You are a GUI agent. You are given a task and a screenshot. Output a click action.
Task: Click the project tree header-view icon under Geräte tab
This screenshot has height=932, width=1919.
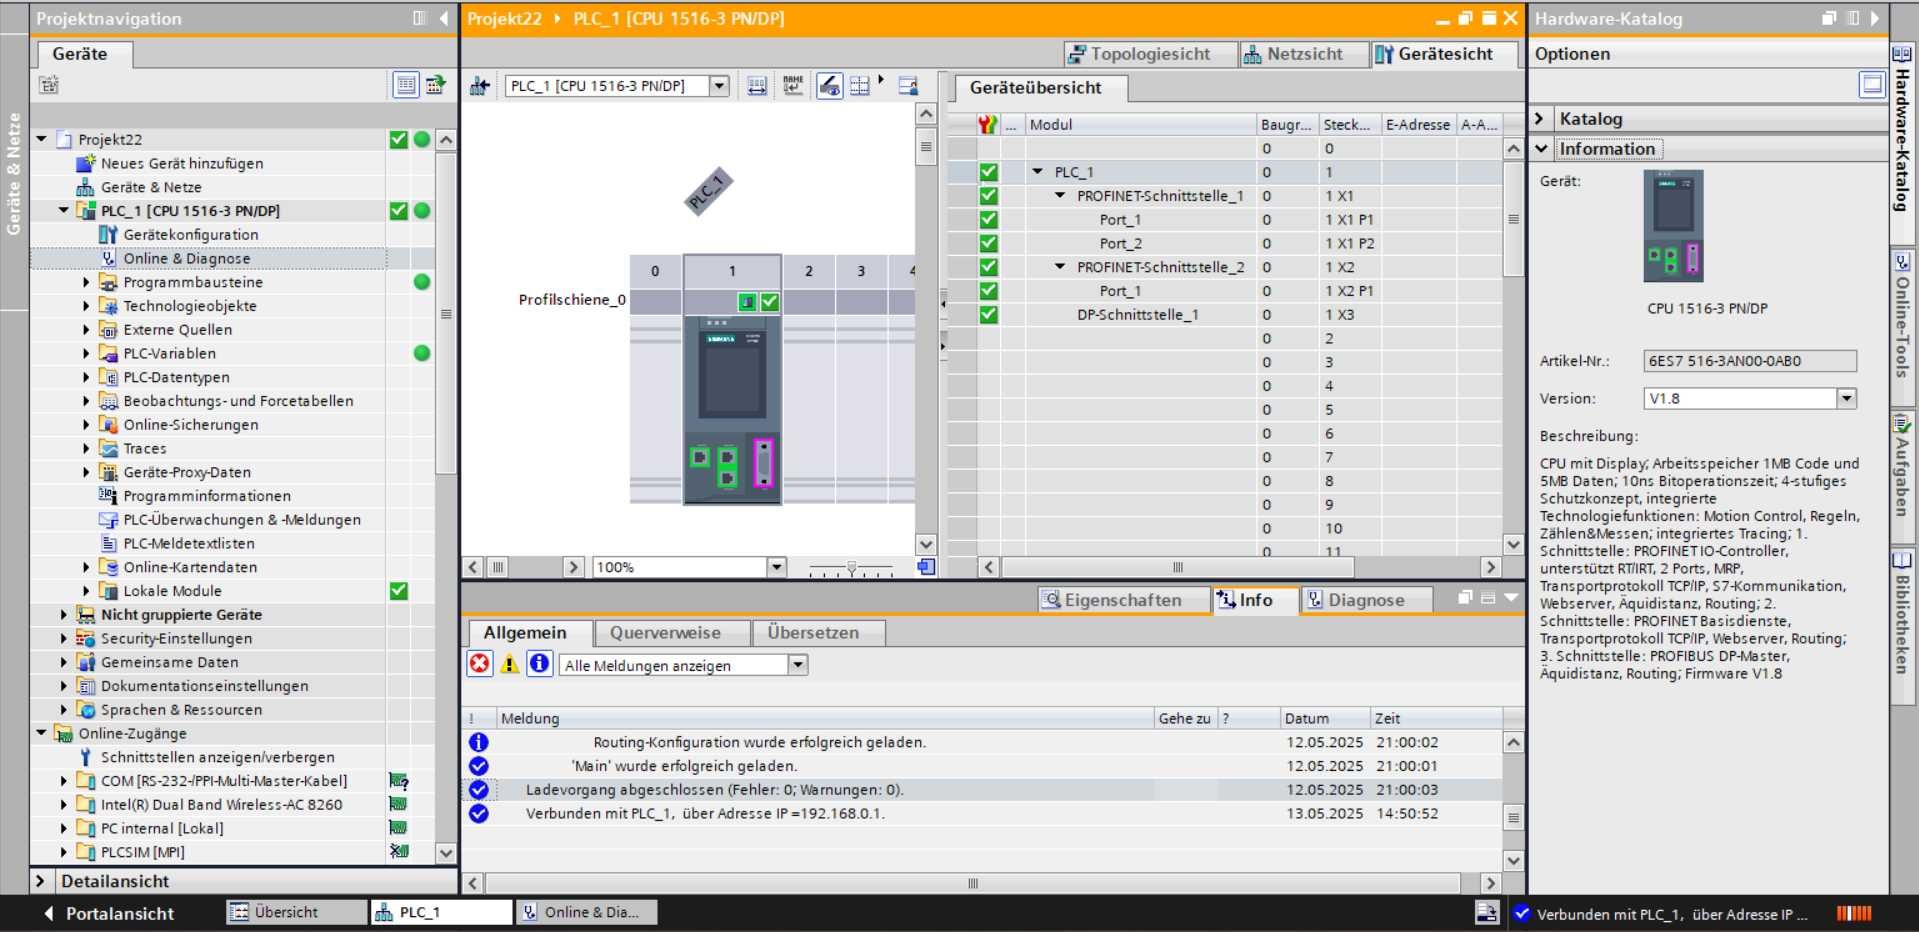tap(48, 85)
